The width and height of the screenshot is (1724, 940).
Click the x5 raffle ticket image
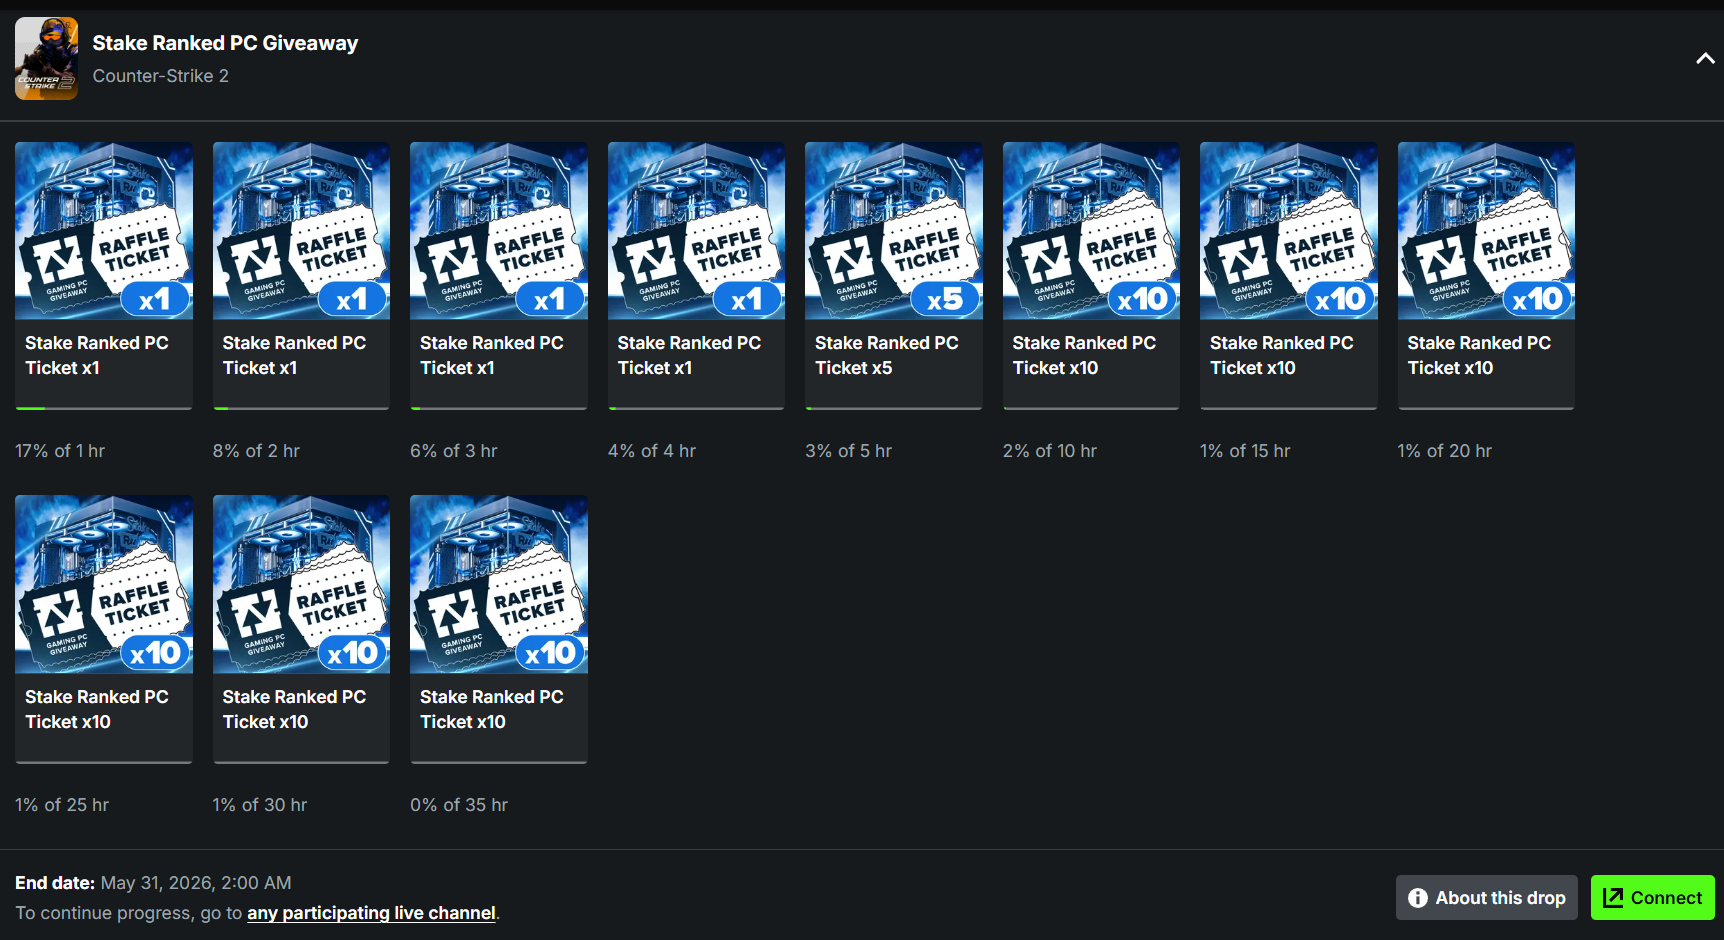tap(894, 231)
